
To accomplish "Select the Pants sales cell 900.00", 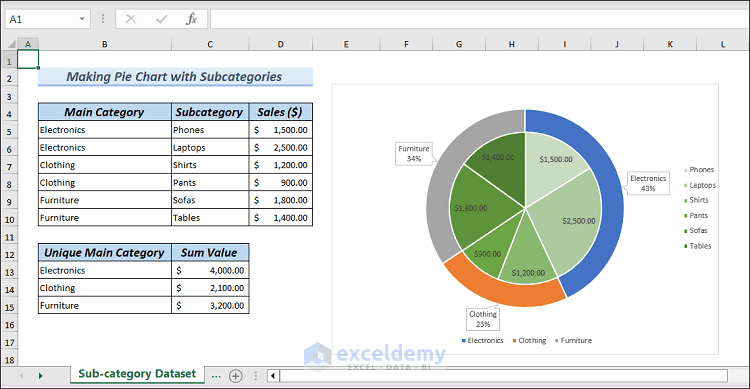I will tap(280, 183).
